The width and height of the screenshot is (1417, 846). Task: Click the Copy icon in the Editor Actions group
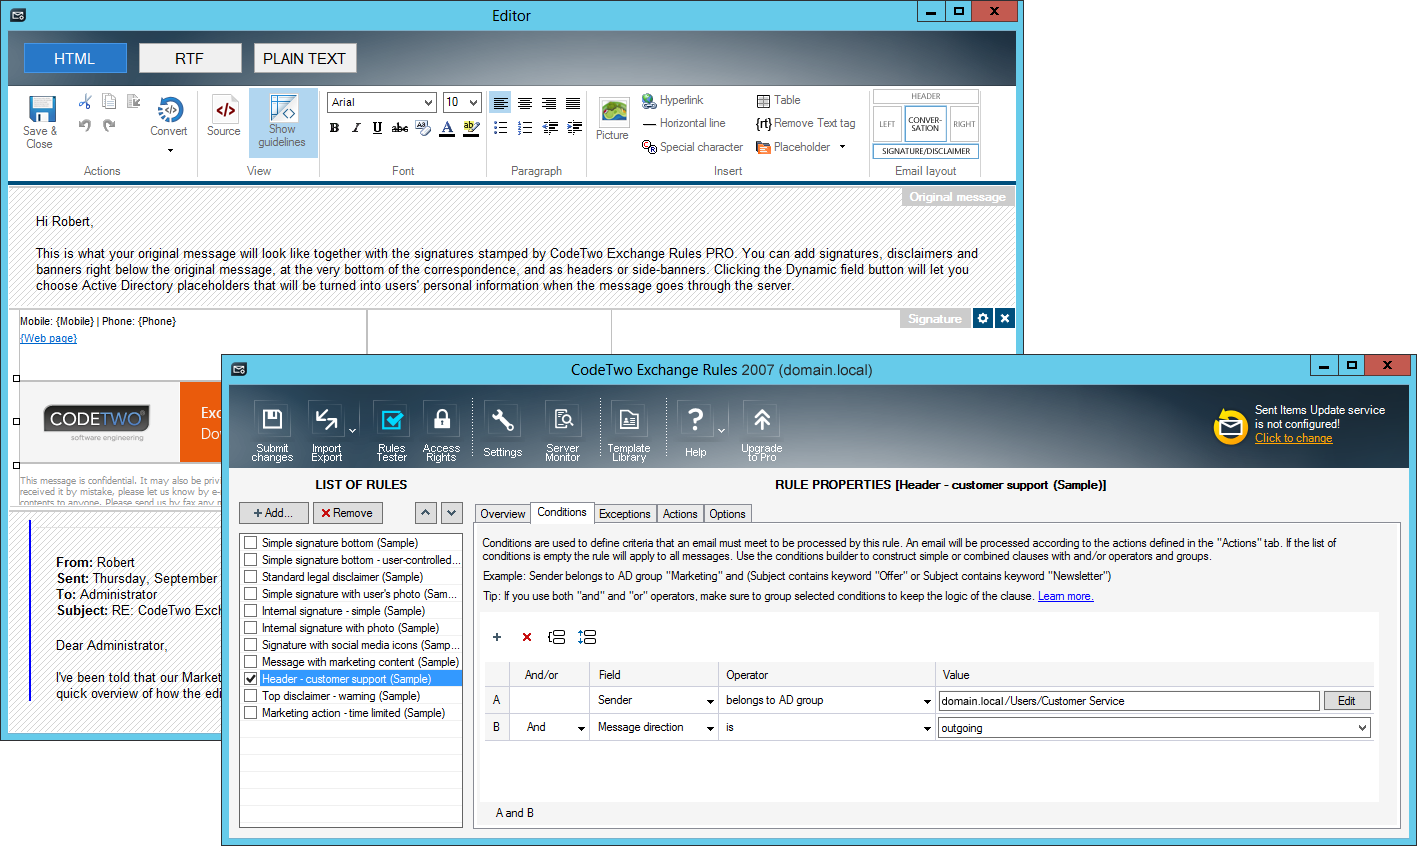[x=109, y=101]
